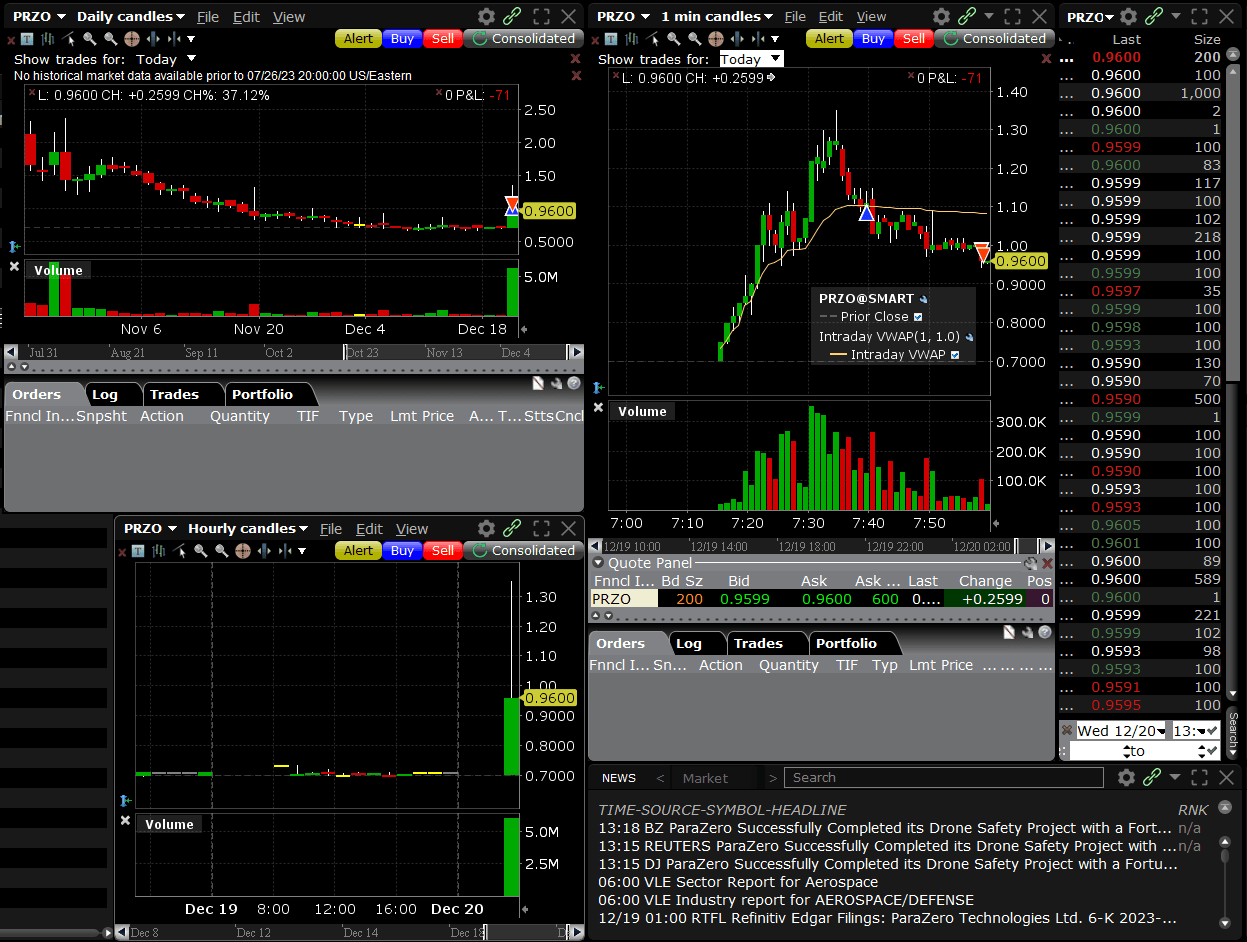
Task: Open the View menu in the Daily candles window
Action: coord(289,17)
